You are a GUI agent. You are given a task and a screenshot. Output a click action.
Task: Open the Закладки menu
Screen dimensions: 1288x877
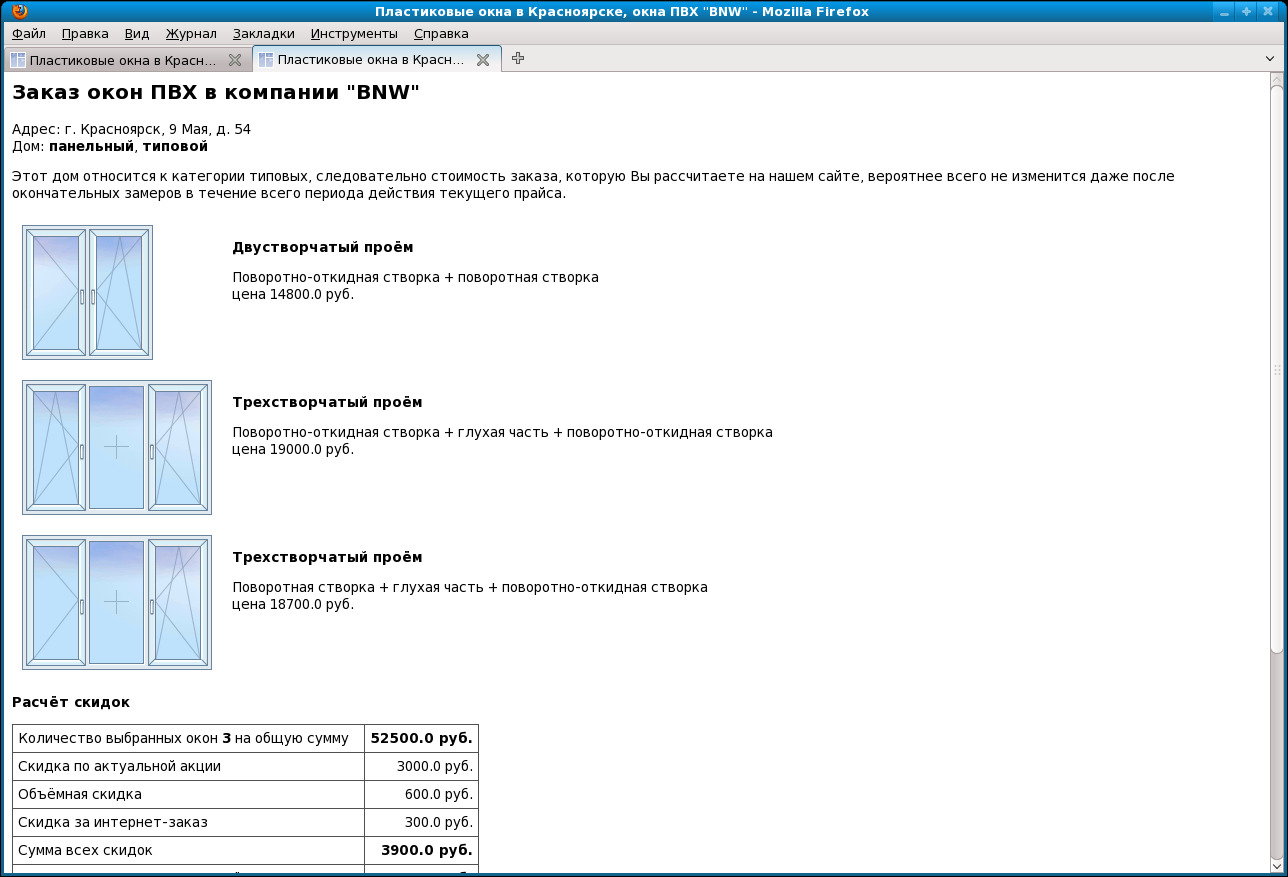(263, 33)
